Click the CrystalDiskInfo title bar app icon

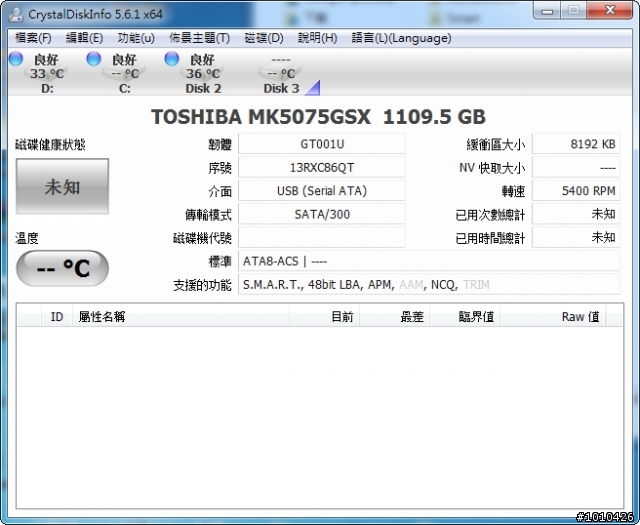(16, 14)
